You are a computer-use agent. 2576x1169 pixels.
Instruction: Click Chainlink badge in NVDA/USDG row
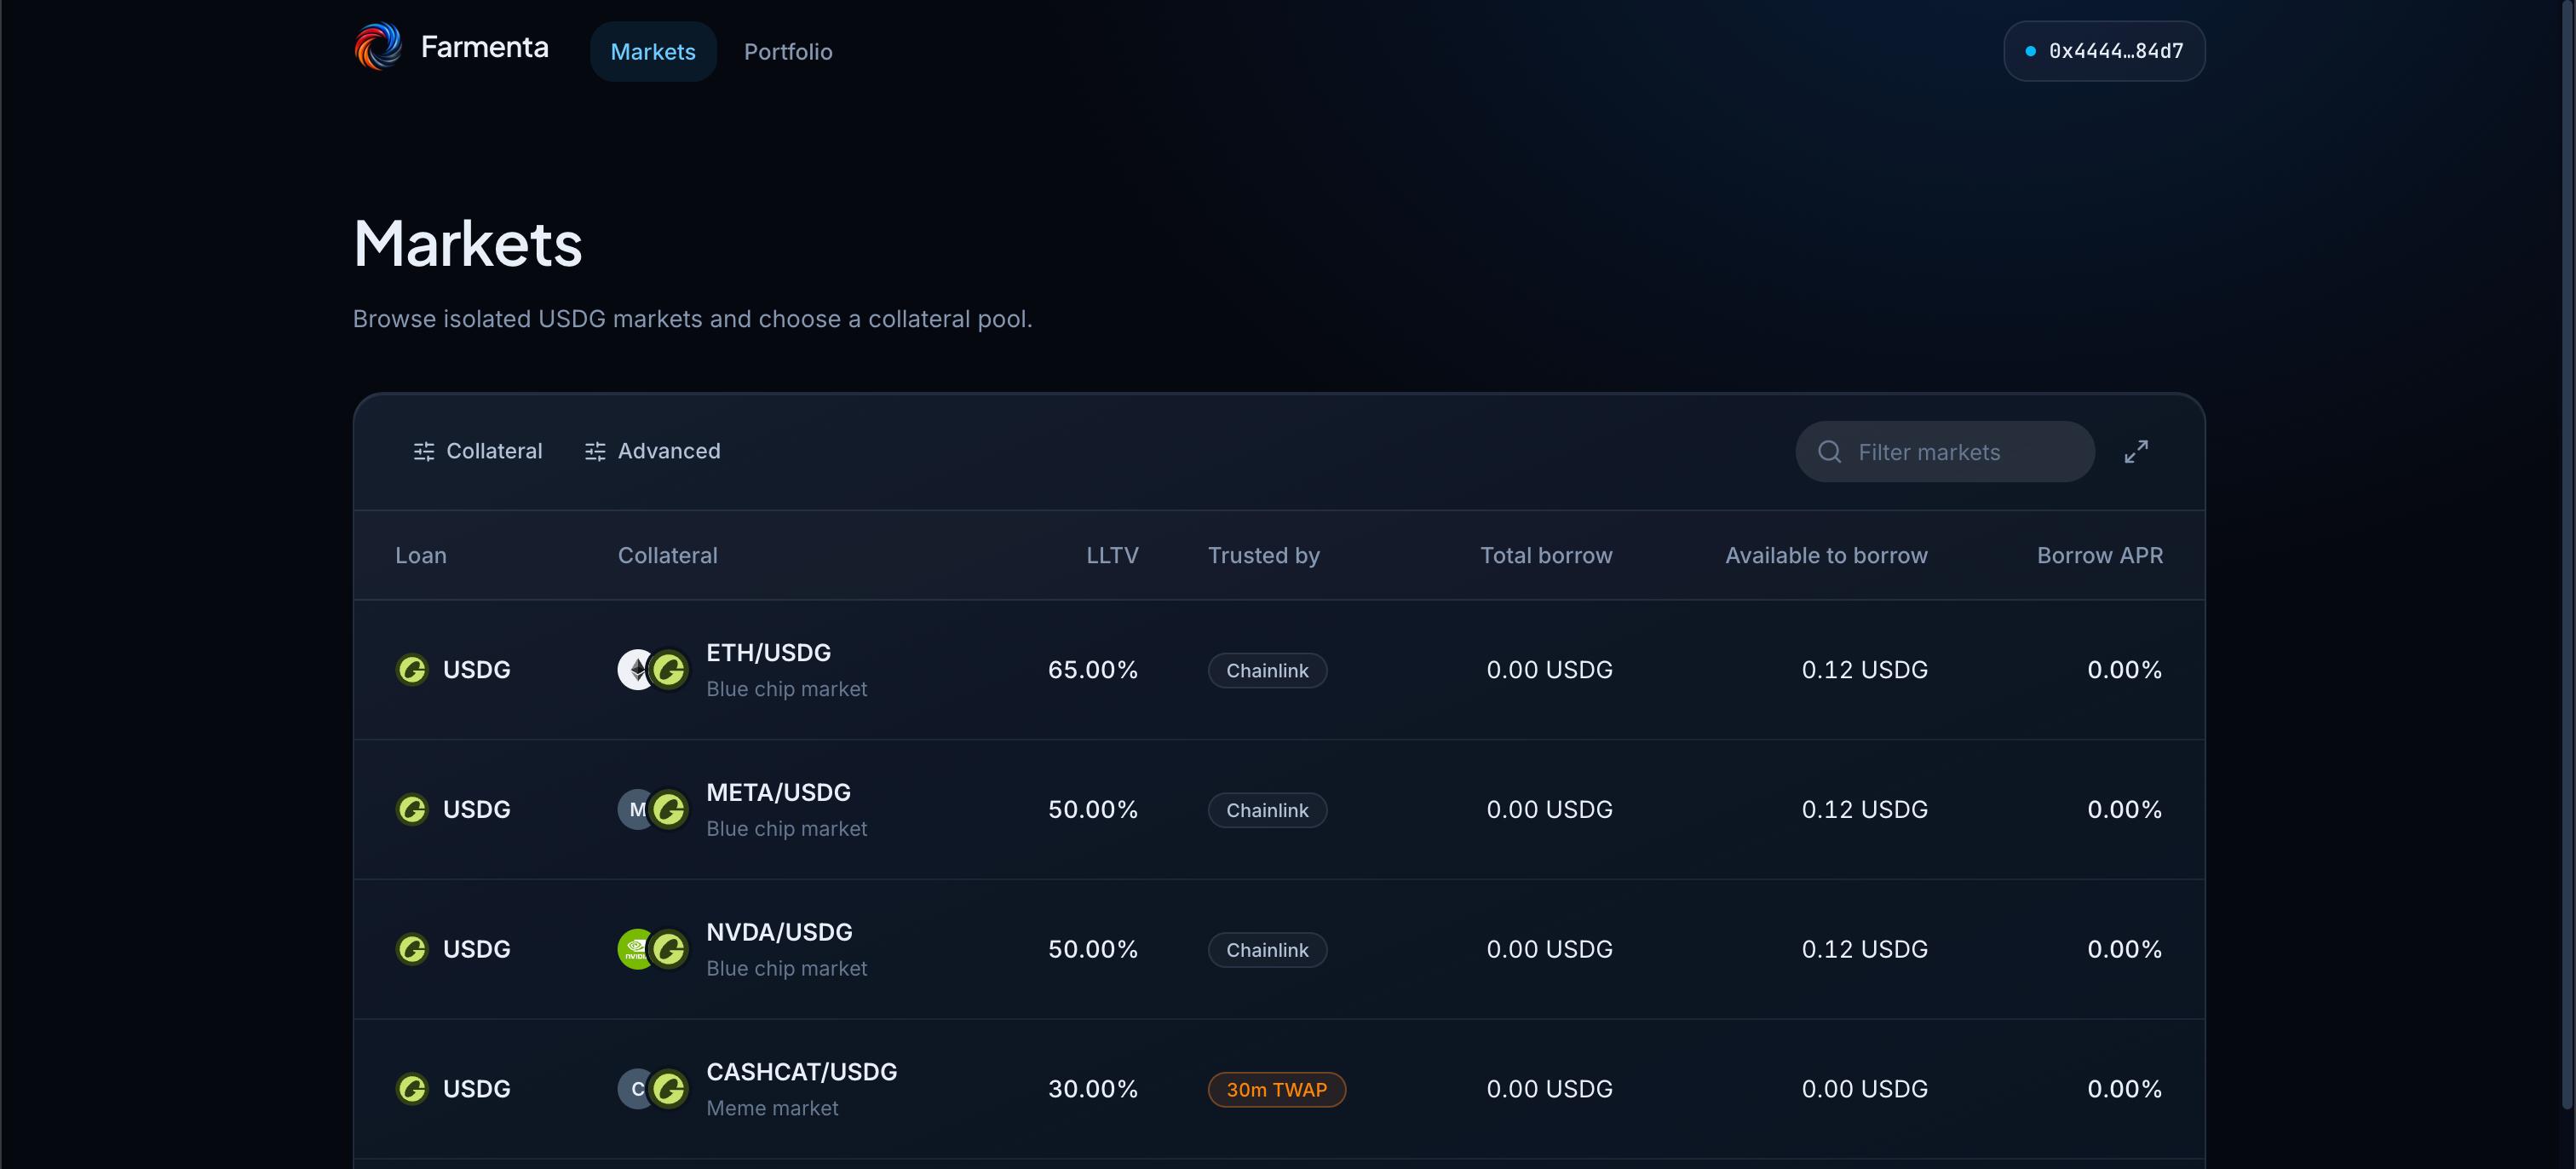(x=1267, y=950)
